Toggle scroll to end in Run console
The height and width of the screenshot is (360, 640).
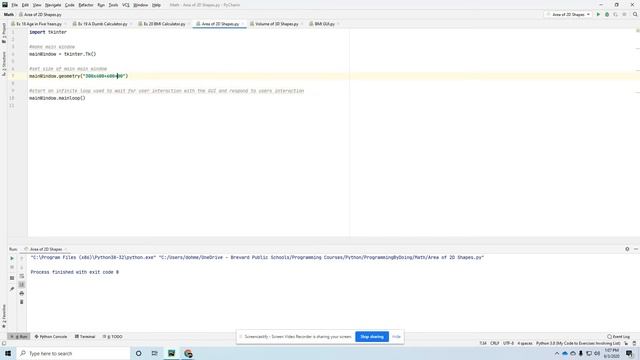click(x=22, y=284)
